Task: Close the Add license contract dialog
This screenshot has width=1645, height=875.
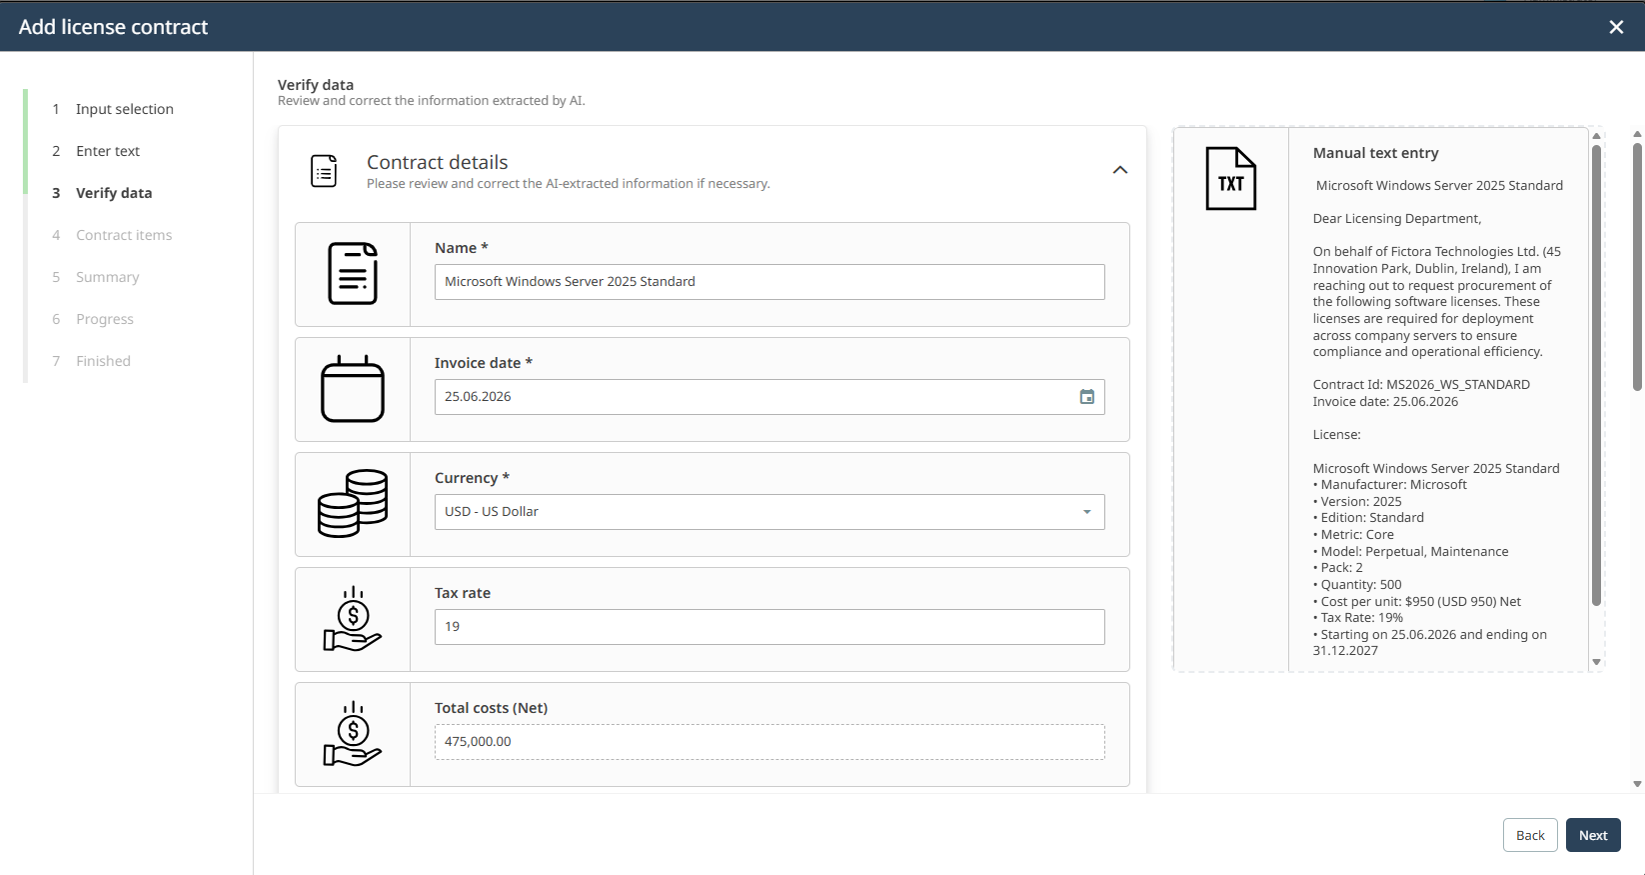Action: tap(1616, 27)
